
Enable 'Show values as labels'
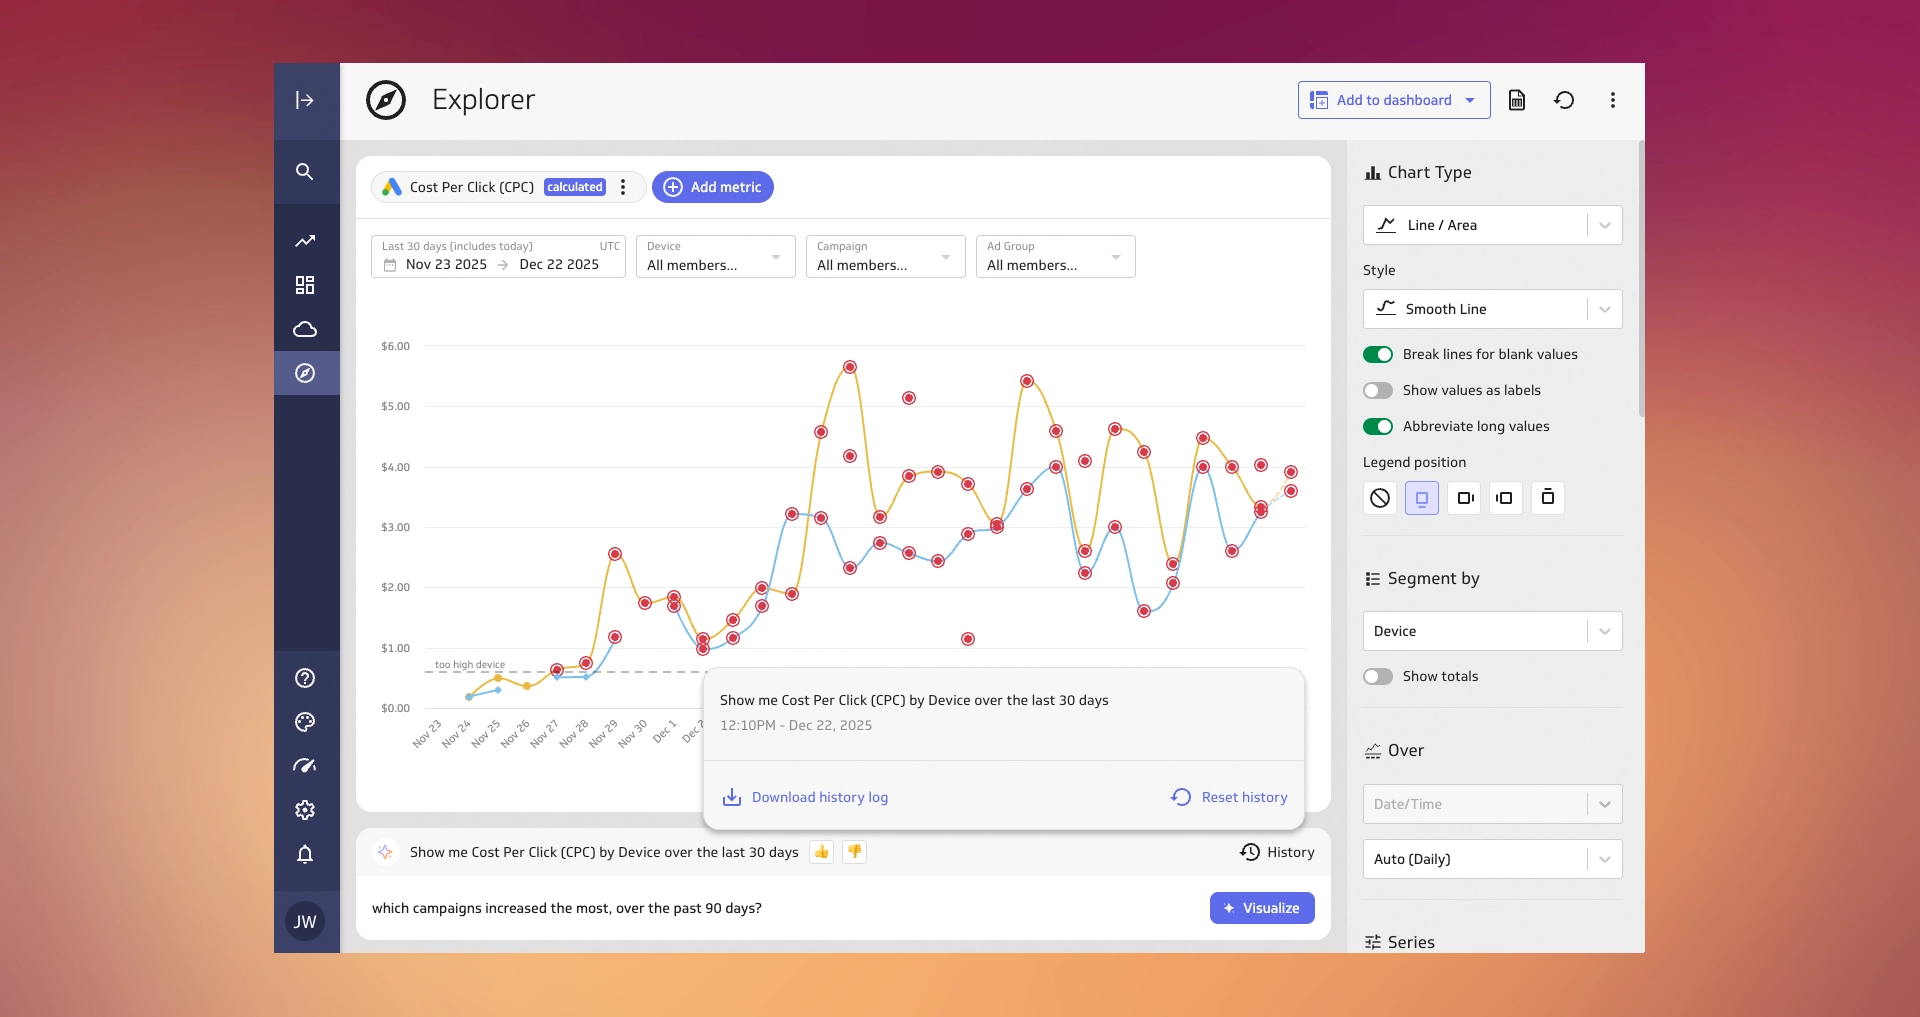click(1377, 390)
